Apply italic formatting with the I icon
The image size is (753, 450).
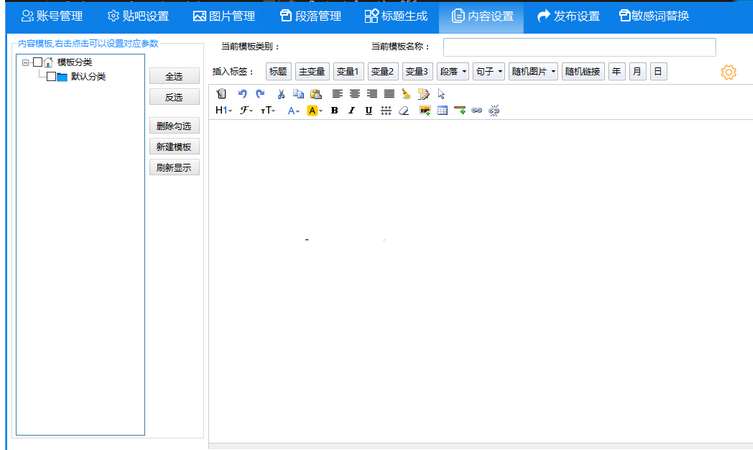pyautogui.click(x=351, y=110)
